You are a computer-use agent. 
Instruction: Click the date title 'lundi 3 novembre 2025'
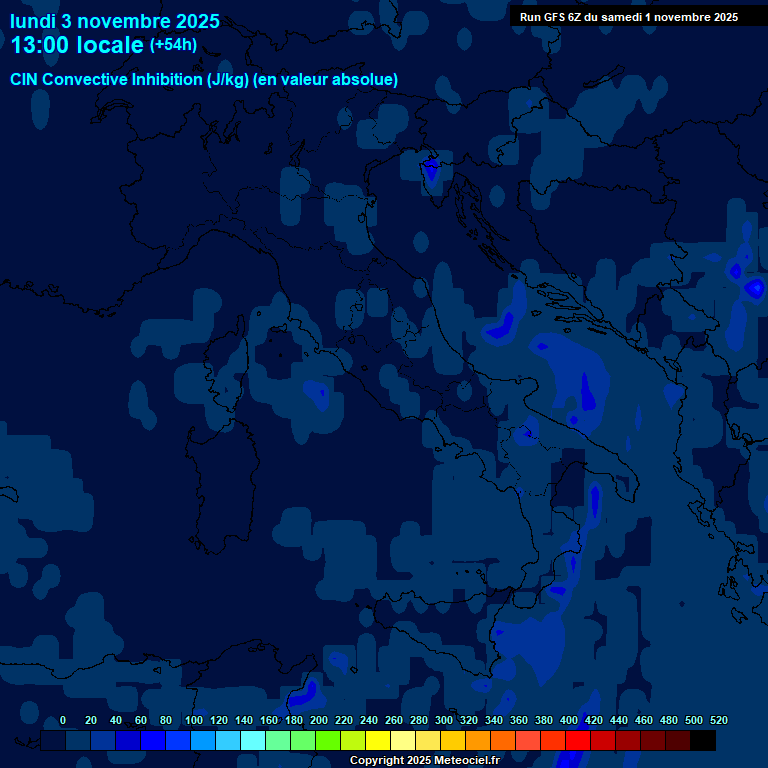pyautogui.click(x=115, y=21)
